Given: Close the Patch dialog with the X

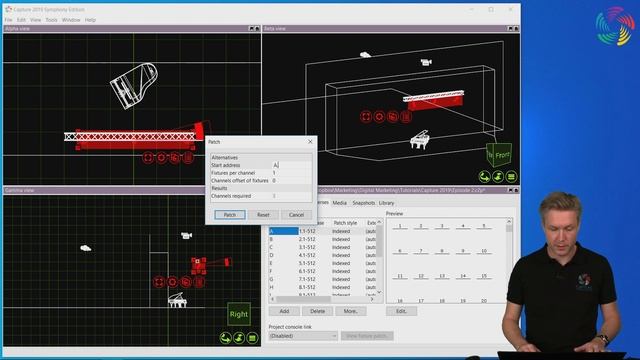Looking at the screenshot, I should [310, 142].
